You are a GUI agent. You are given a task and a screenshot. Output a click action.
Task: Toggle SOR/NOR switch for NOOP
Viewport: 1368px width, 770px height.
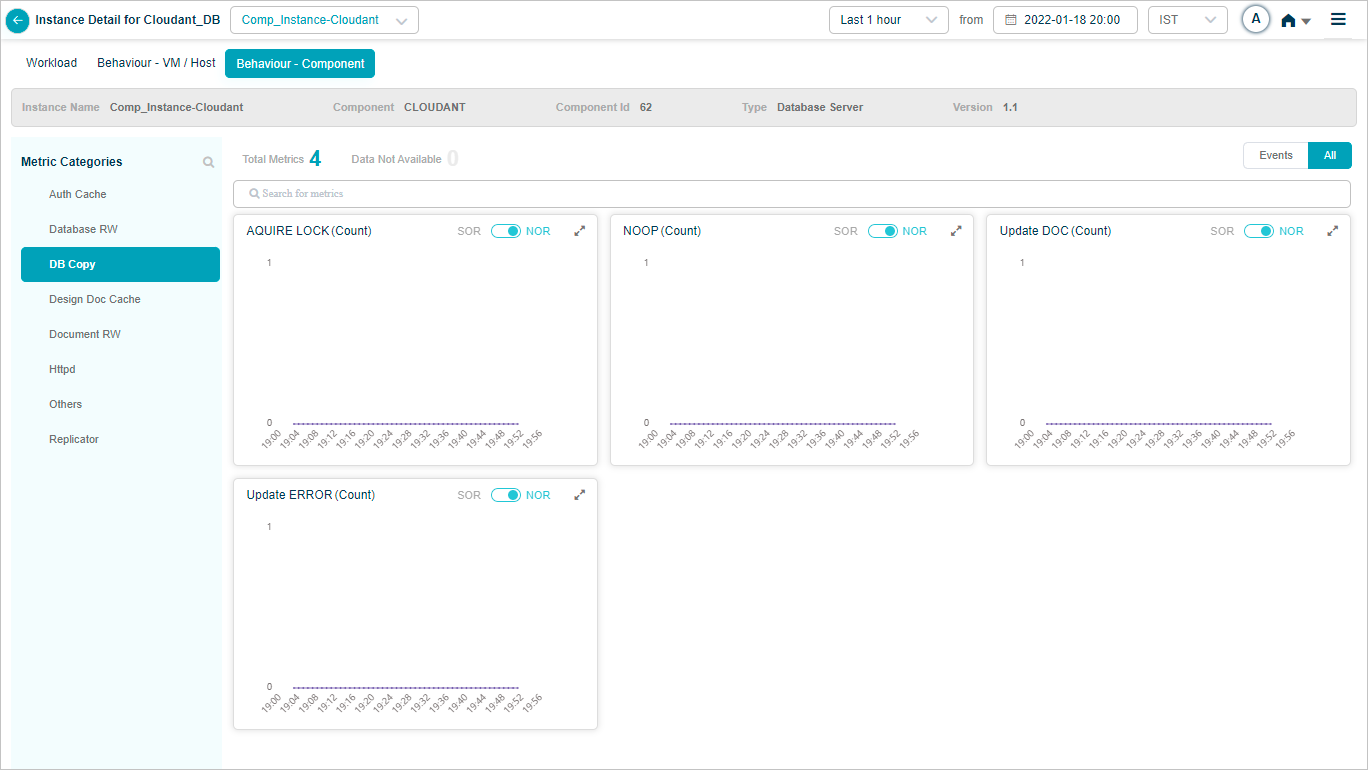click(883, 231)
